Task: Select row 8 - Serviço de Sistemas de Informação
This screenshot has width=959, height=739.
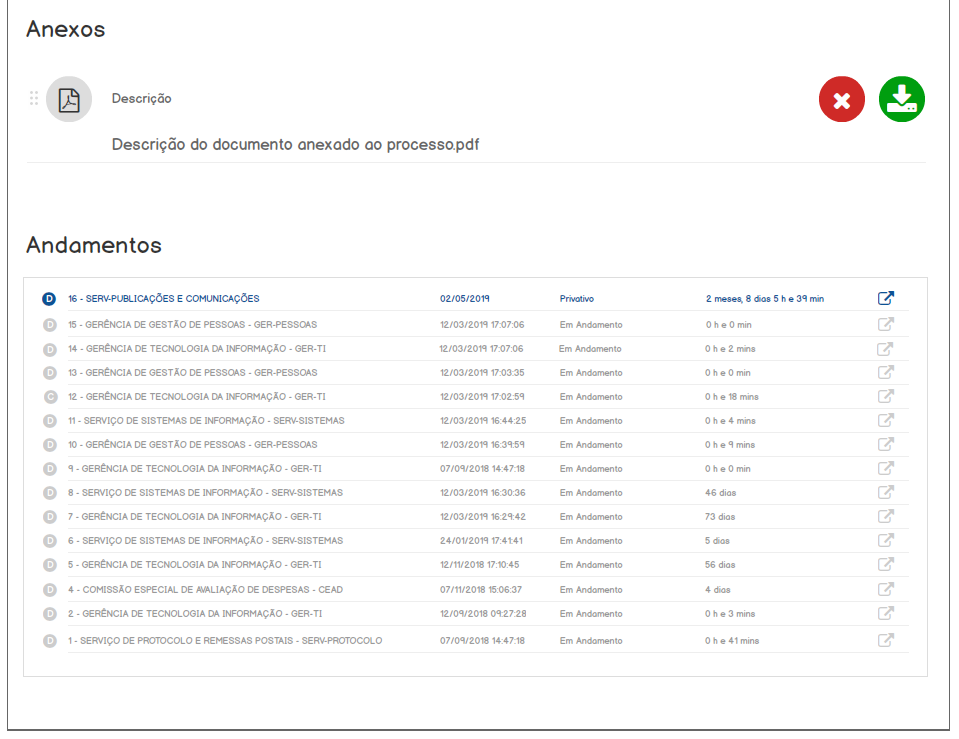Action: 205,493
